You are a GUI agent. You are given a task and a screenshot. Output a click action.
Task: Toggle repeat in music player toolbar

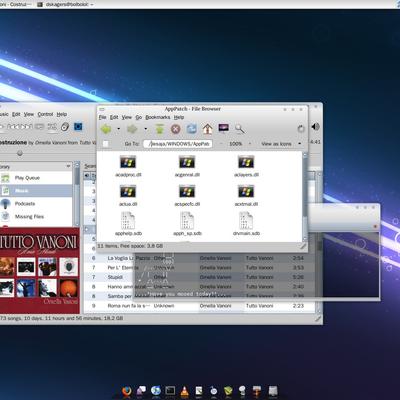click(x=39, y=127)
